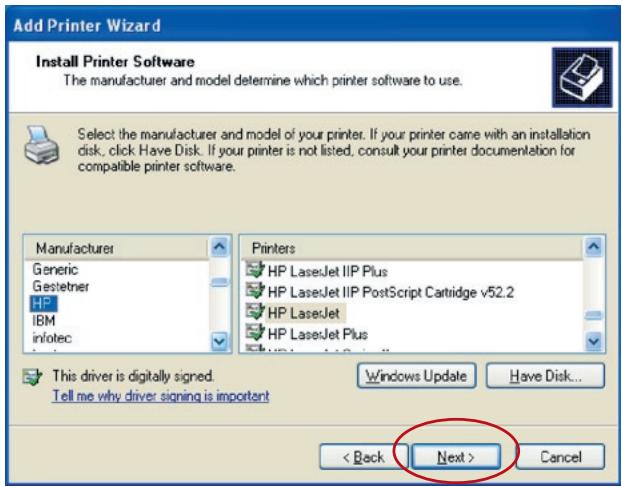Select infotec manufacturer entry
The image size is (623, 487).
tap(52, 338)
